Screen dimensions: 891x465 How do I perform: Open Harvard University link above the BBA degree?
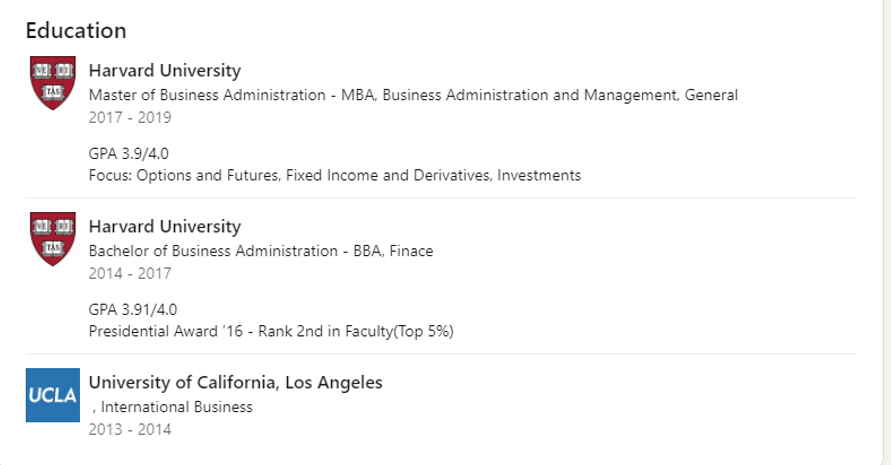click(165, 227)
